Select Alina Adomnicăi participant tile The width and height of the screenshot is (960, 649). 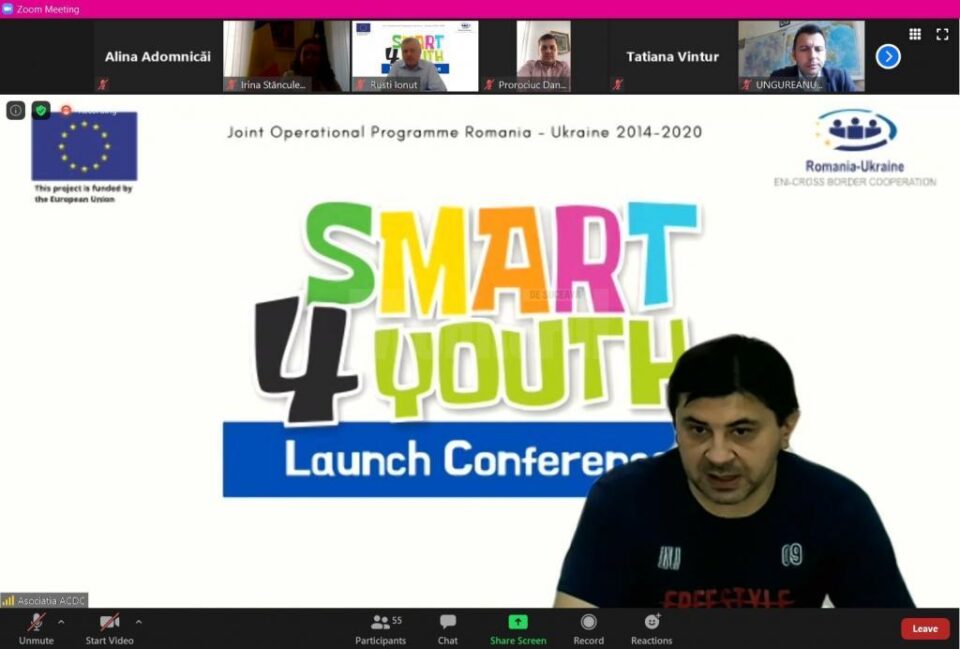pyautogui.click(x=158, y=56)
